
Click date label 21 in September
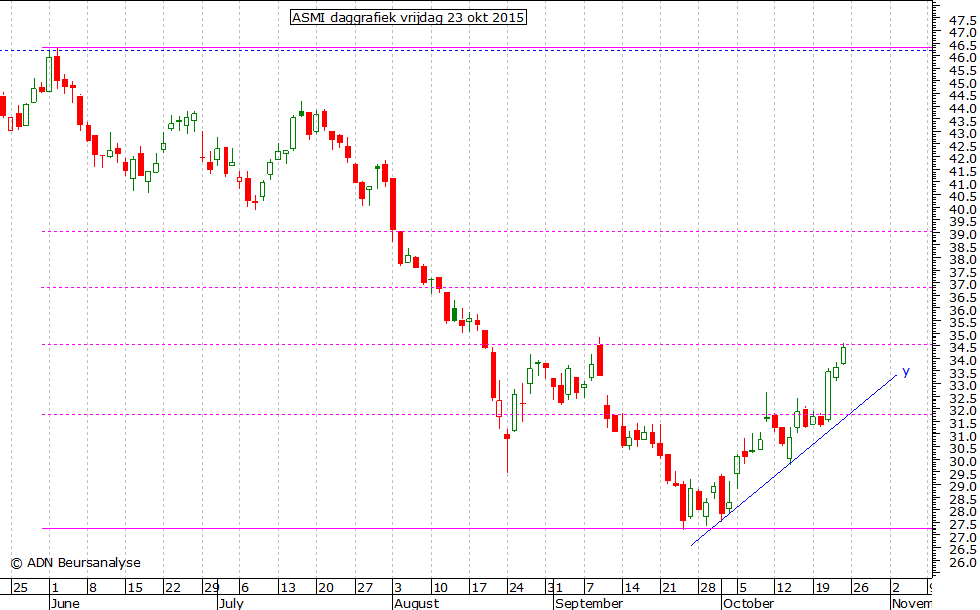tap(669, 588)
